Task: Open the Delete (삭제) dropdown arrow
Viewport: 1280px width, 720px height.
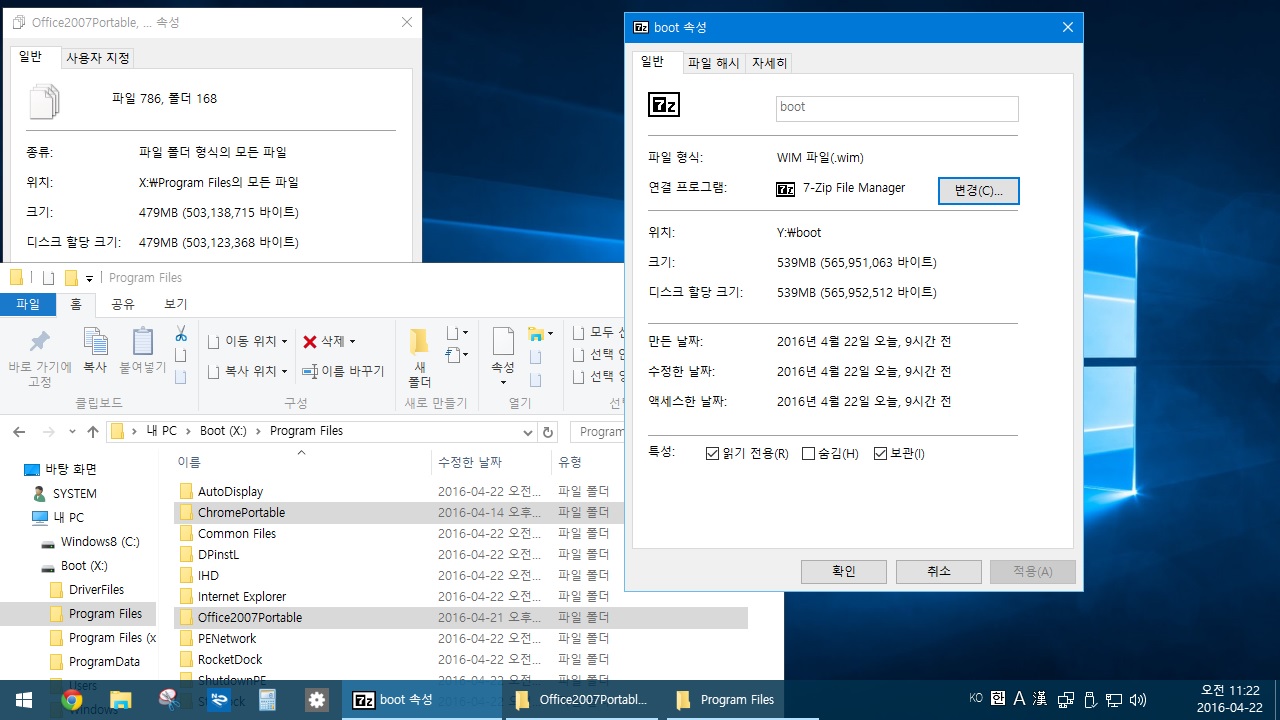Action: (x=352, y=342)
